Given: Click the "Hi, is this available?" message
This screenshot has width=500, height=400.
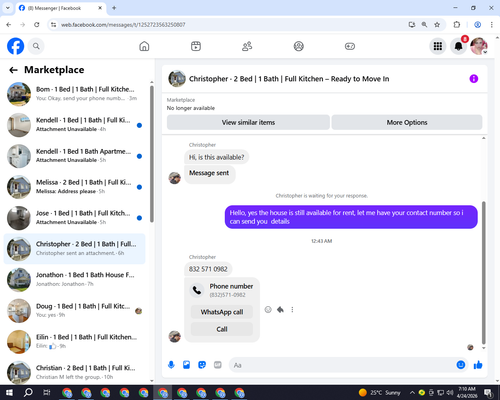Looking at the screenshot, I should coord(216,157).
